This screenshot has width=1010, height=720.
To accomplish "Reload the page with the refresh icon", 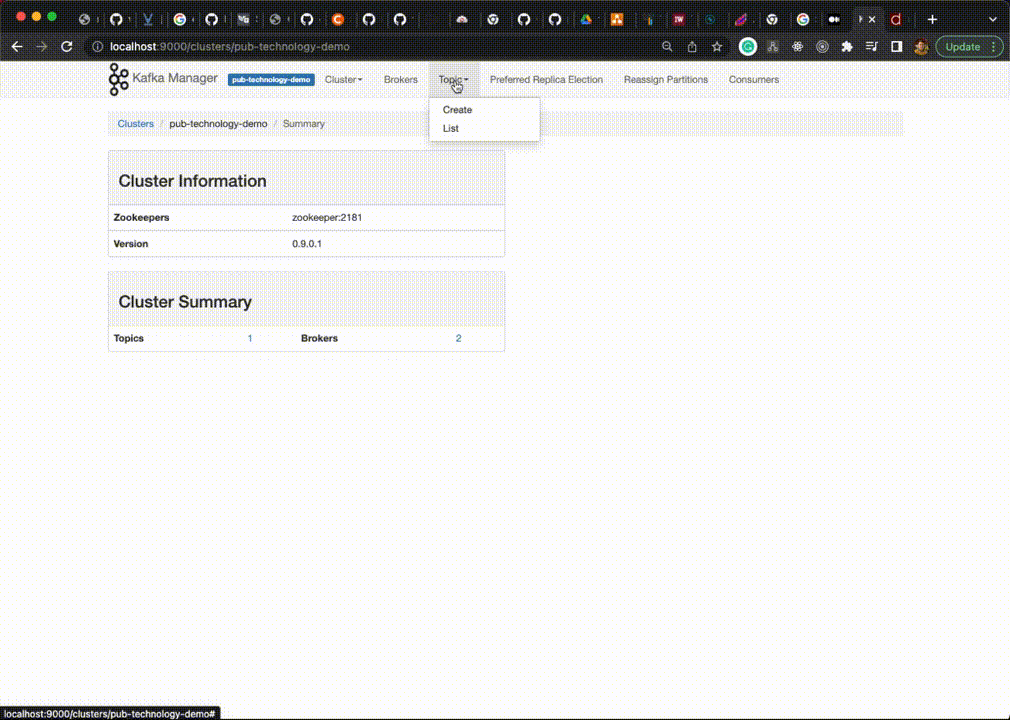I will (66, 46).
